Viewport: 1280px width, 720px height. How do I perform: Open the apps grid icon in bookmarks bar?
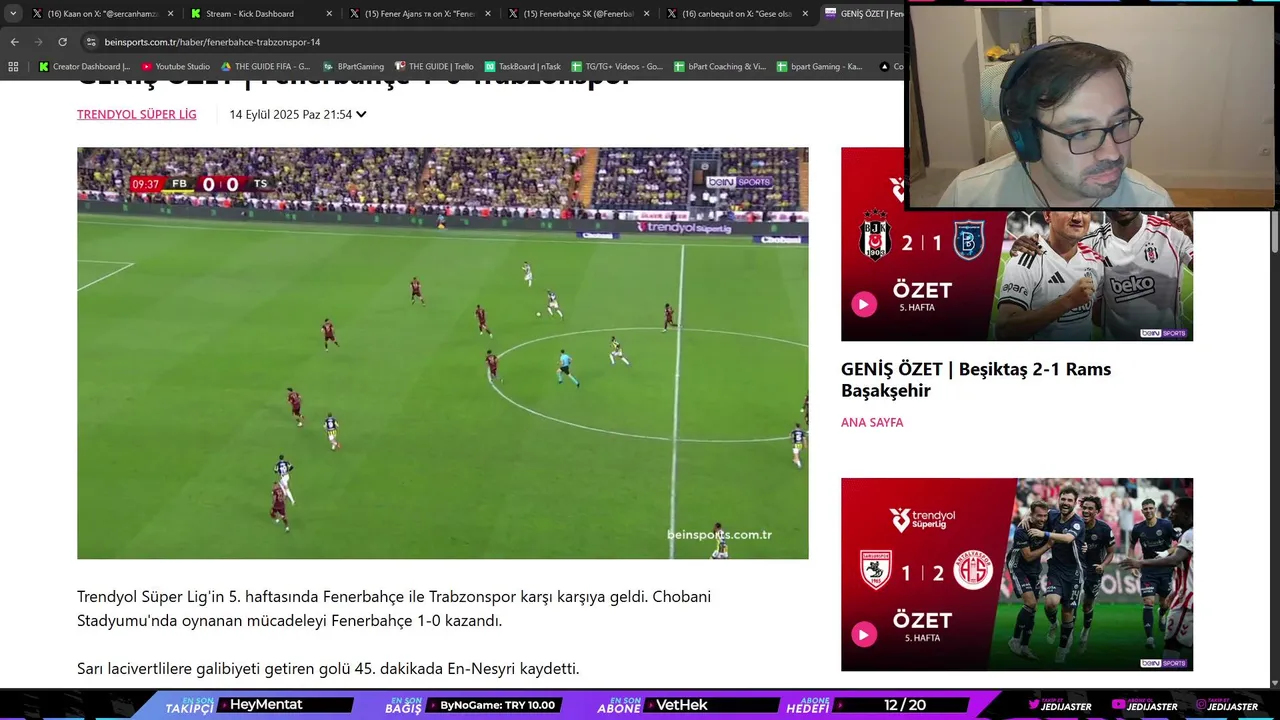pyautogui.click(x=13, y=67)
